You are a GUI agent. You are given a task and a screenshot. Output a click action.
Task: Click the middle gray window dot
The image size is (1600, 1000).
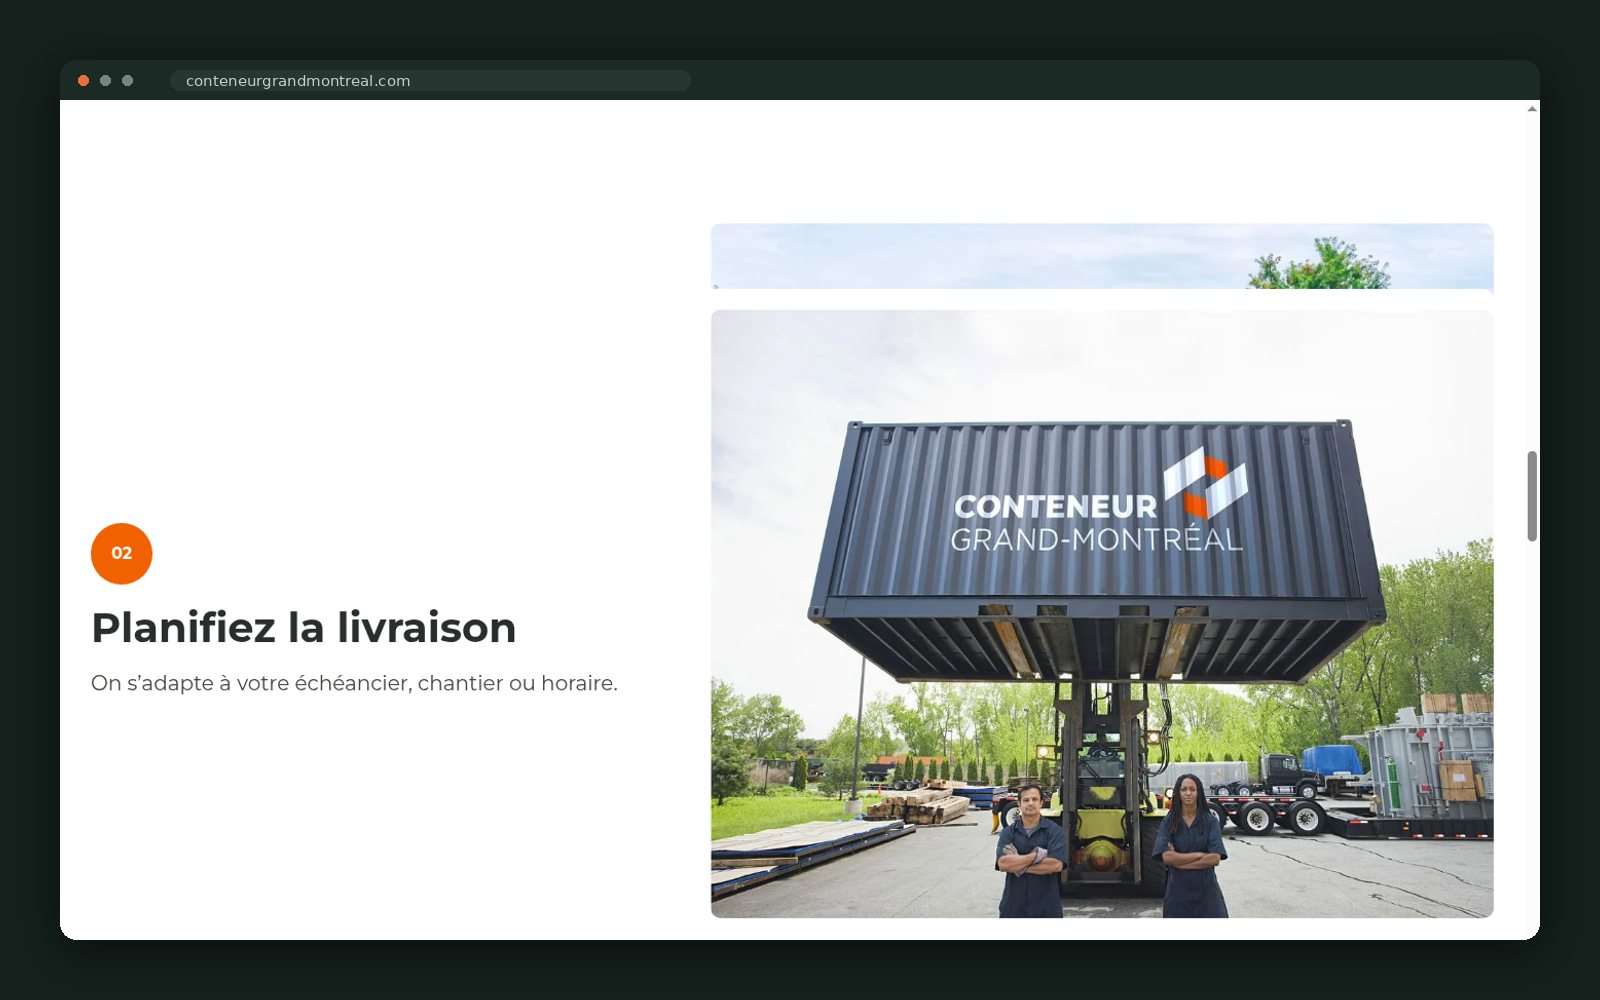pyautogui.click(x=106, y=81)
